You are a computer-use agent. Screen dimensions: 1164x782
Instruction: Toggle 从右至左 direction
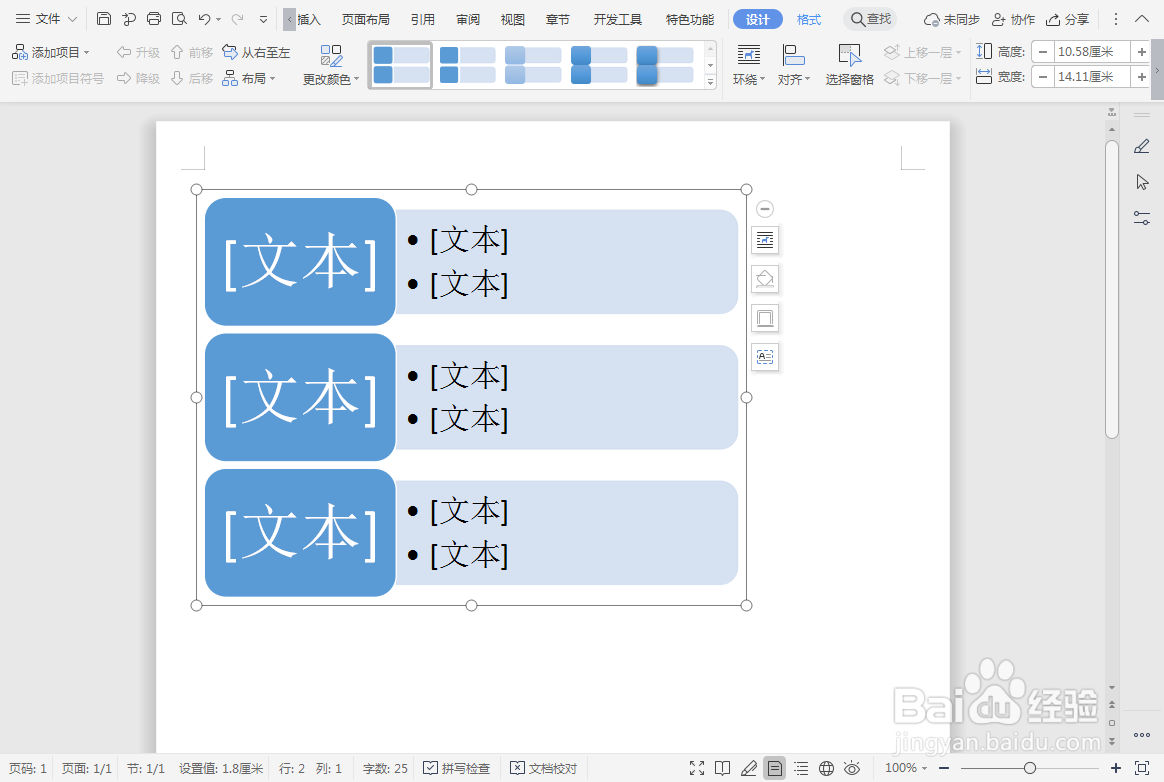[x=256, y=52]
